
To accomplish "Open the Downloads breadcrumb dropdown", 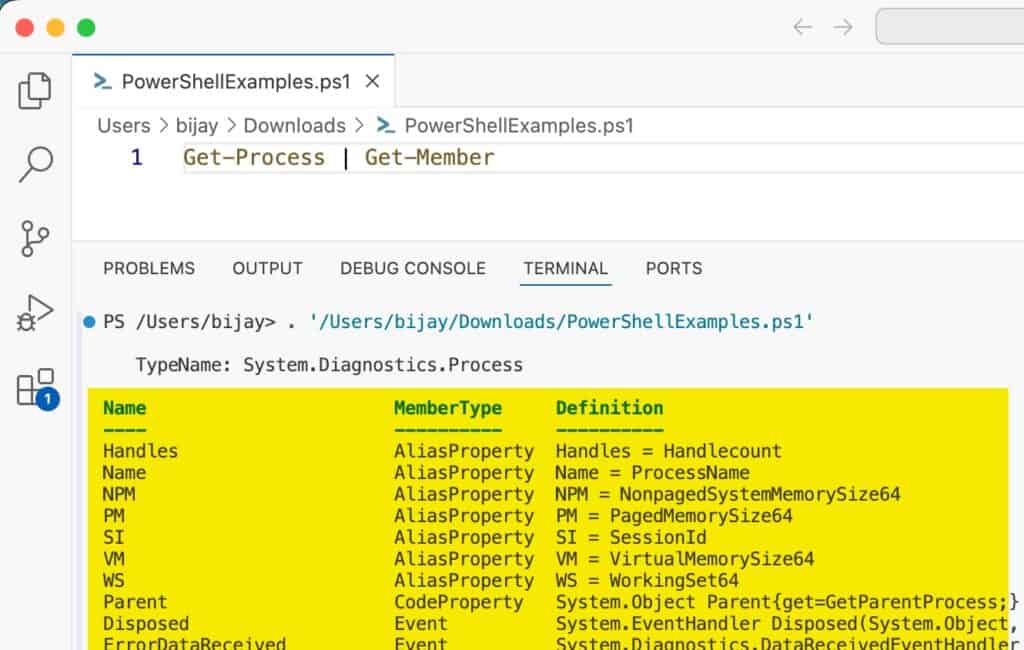I will (295, 126).
